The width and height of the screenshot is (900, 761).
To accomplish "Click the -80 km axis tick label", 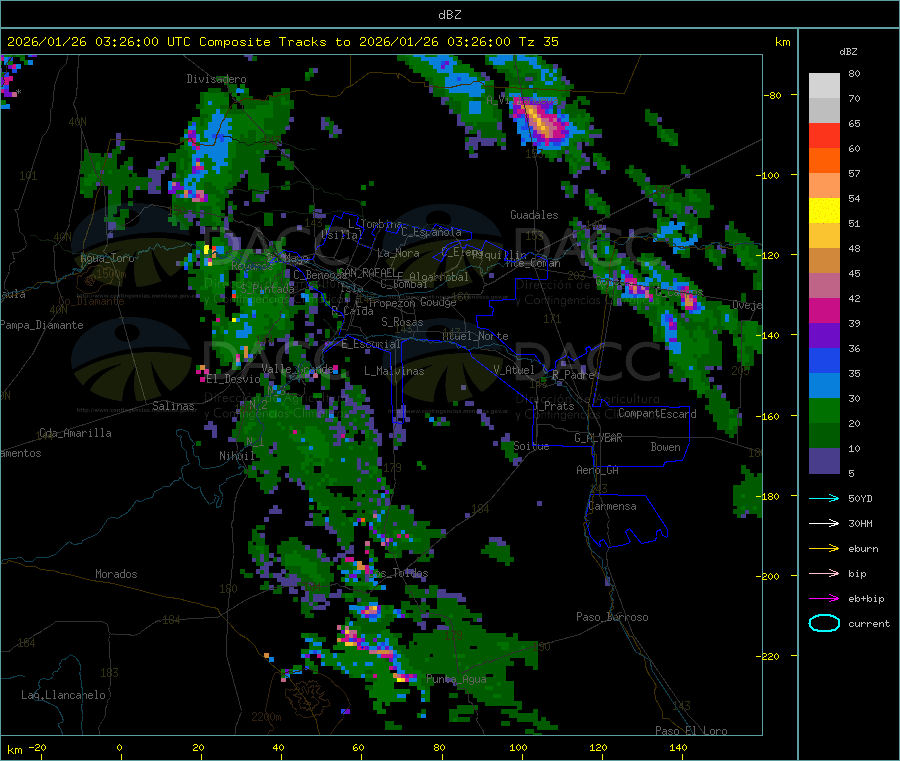I will [772, 95].
